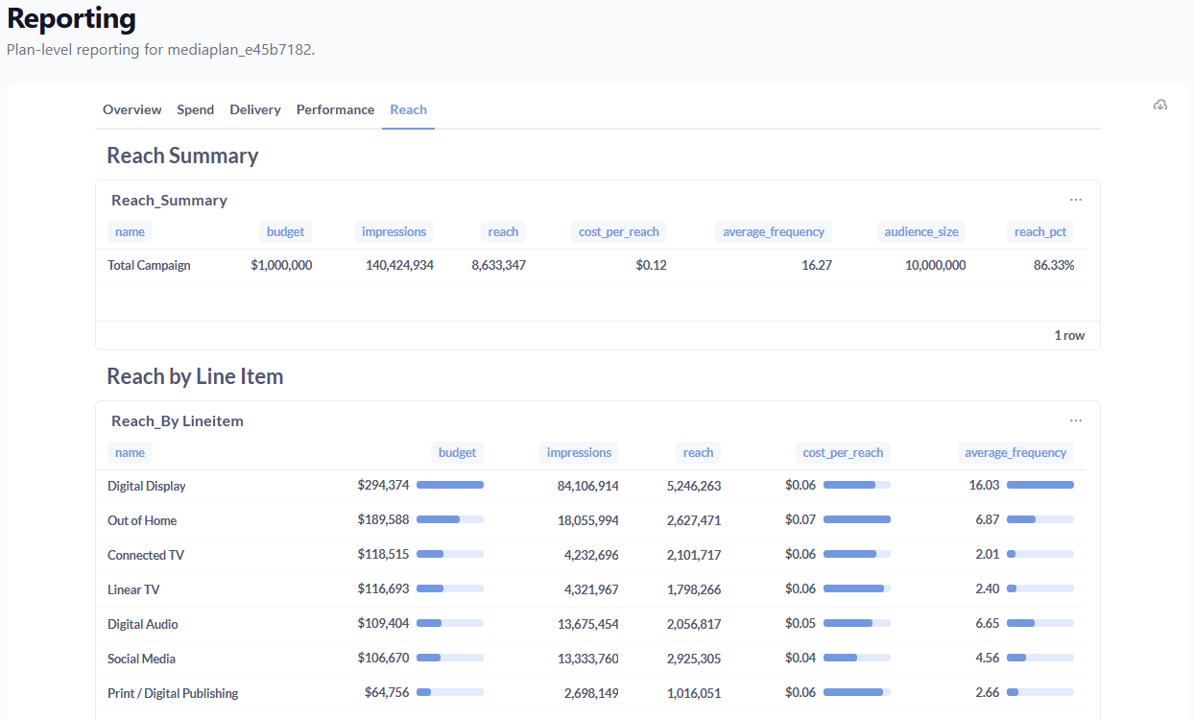Click line item reach column header
Viewport: 1194px width, 720px height.
click(698, 452)
